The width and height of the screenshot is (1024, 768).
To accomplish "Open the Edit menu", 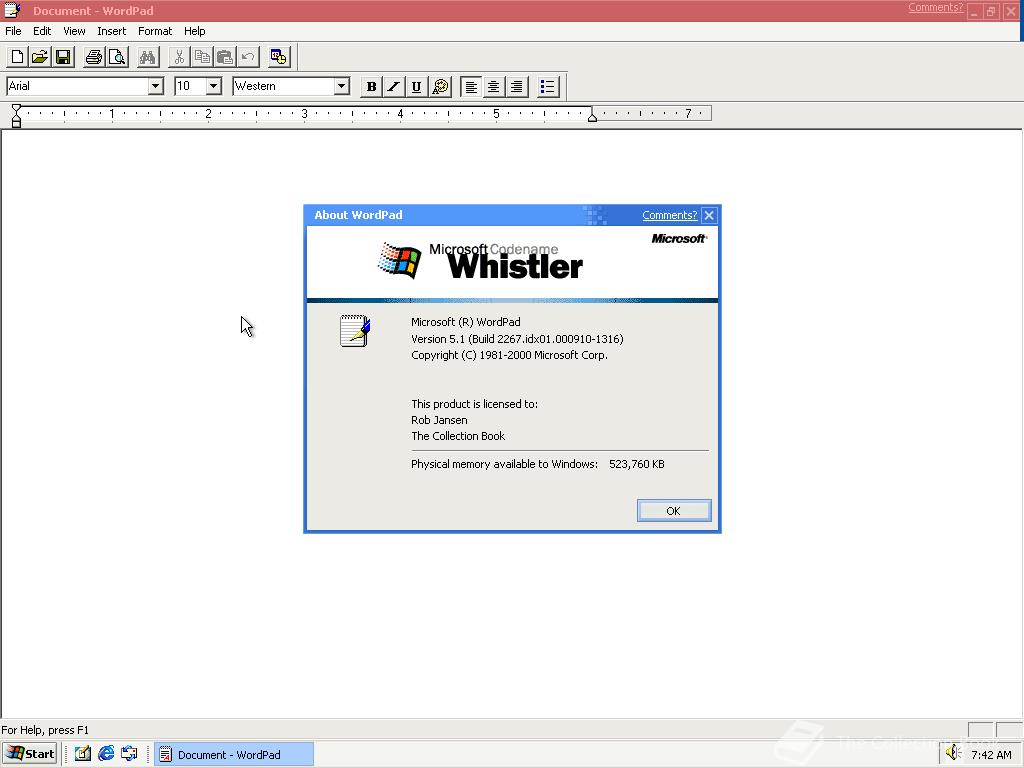I will tap(42, 31).
